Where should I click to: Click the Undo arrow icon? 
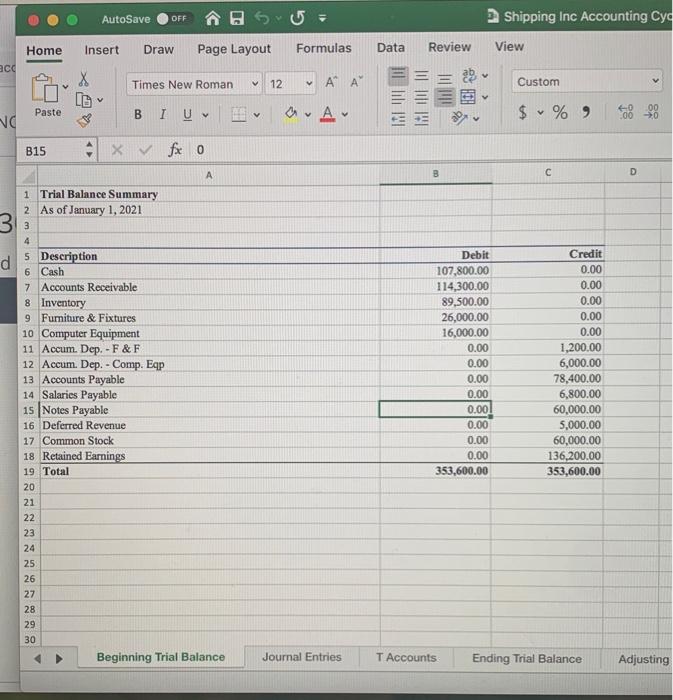click(x=262, y=18)
